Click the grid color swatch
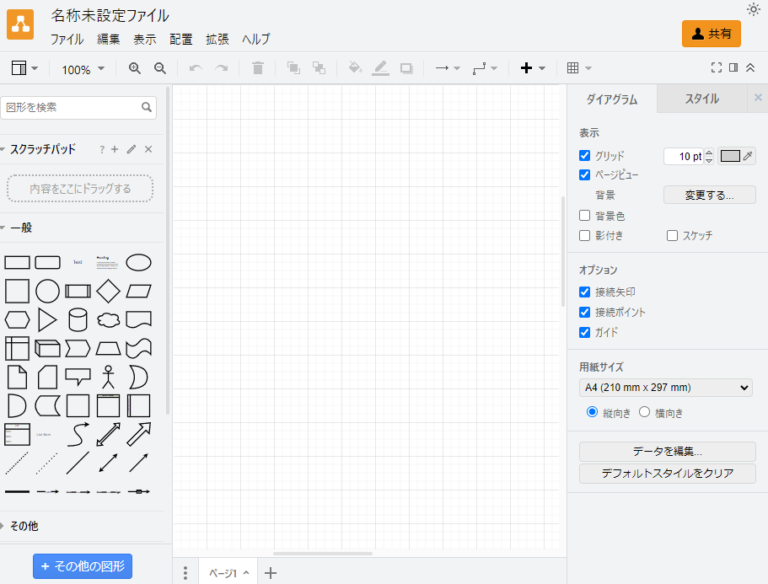The height and width of the screenshot is (584, 768). tap(731, 156)
